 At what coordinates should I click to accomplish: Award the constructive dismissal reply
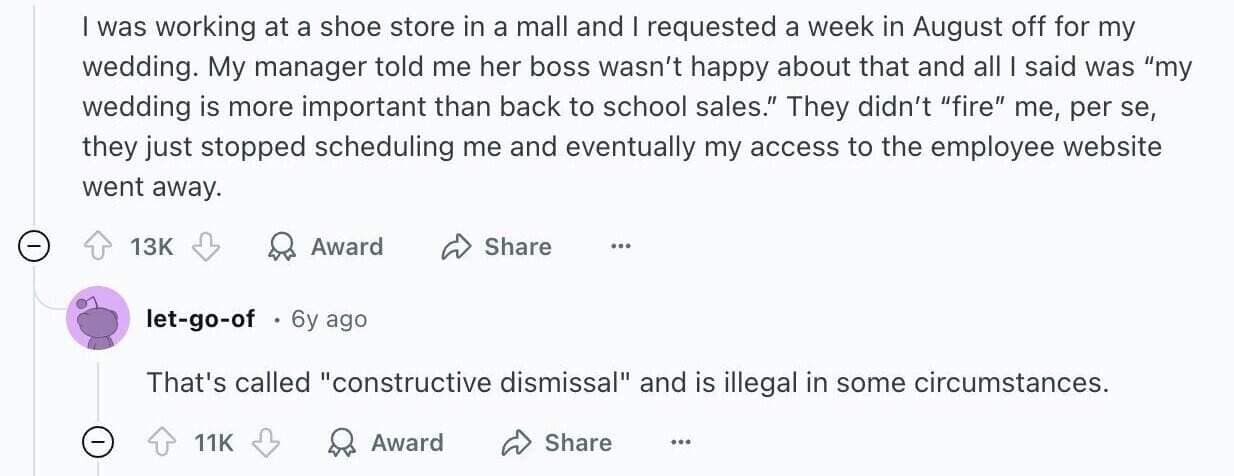click(386, 442)
